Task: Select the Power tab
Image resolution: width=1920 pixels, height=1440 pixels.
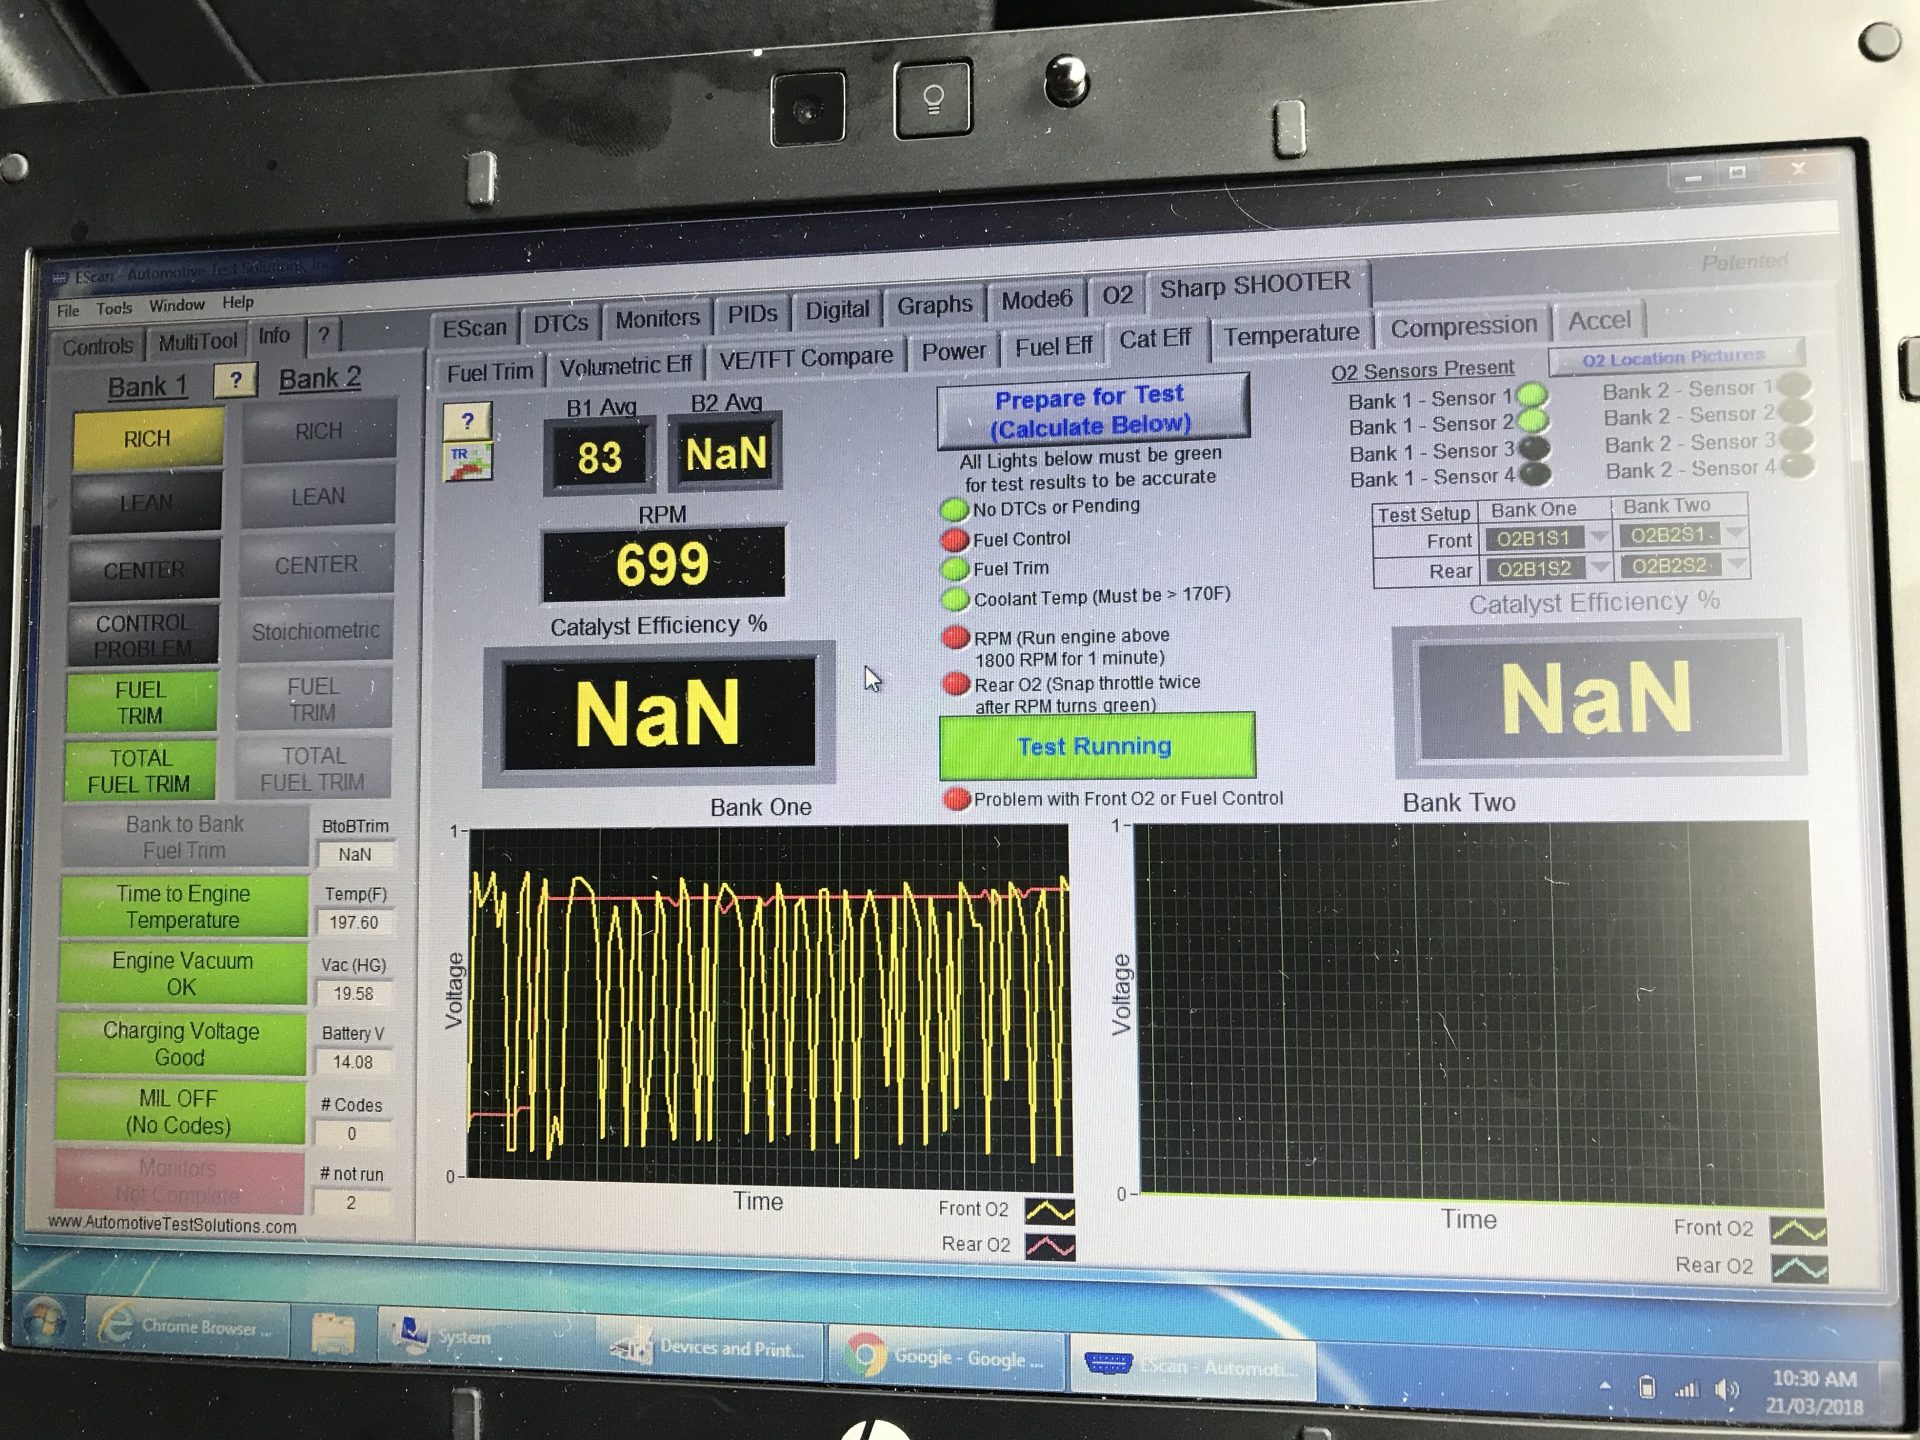Action: pyautogui.click(x=953, y=352)
